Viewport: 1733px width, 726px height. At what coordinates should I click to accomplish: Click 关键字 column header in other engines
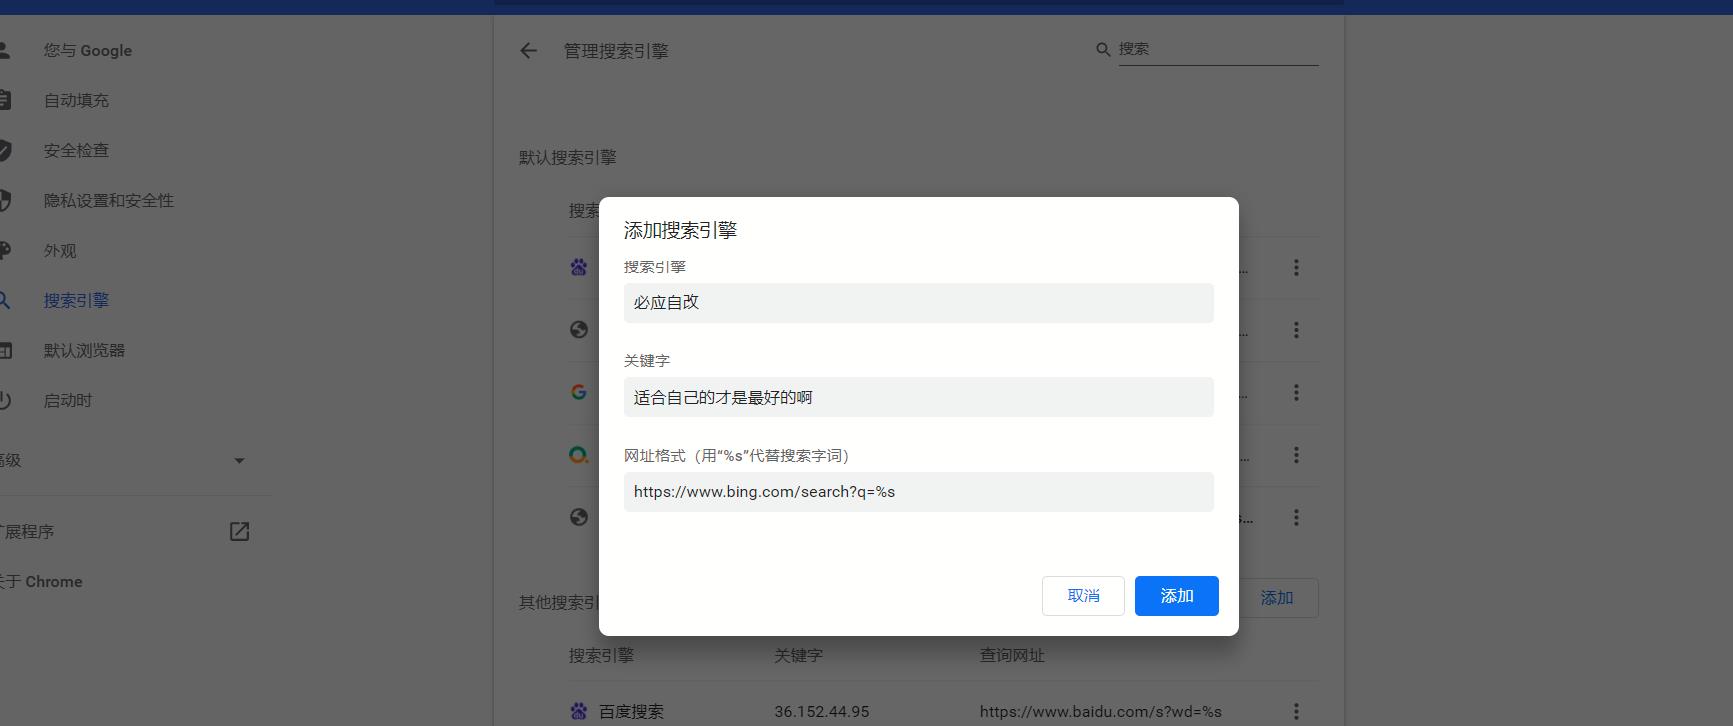coord(798,656)
